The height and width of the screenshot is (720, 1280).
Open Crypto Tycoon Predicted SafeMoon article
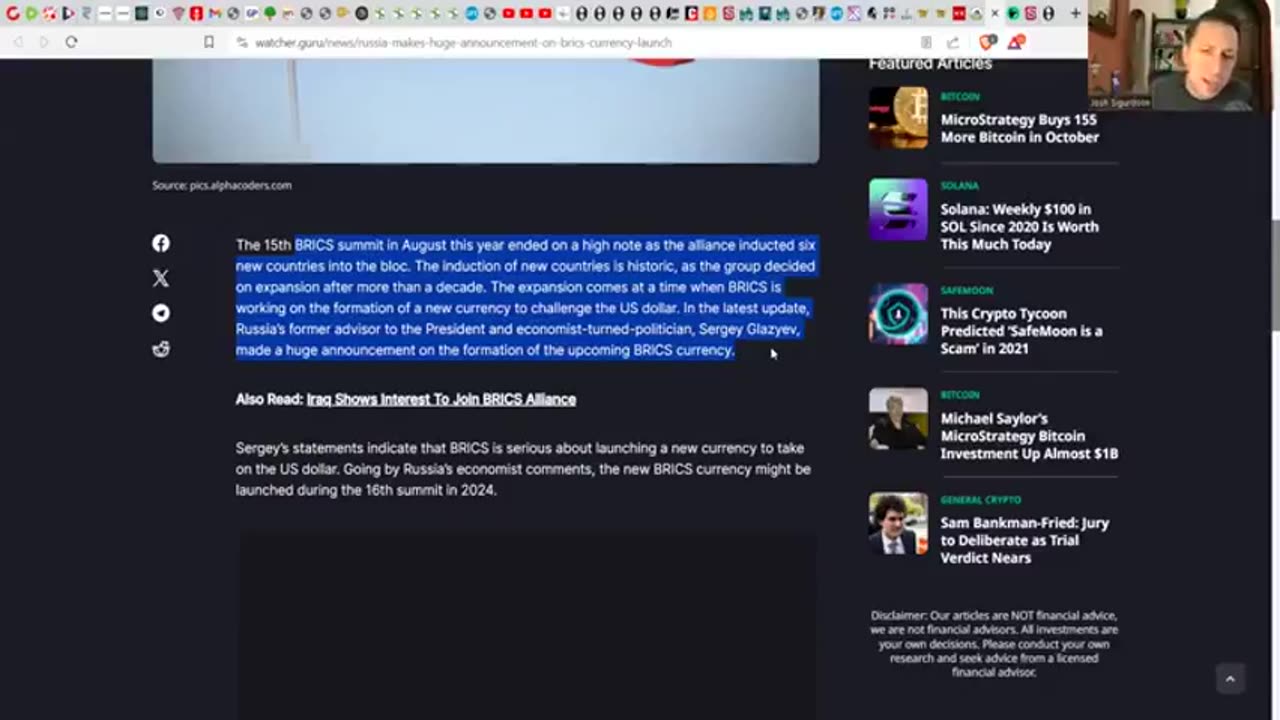pos(1021,331)
